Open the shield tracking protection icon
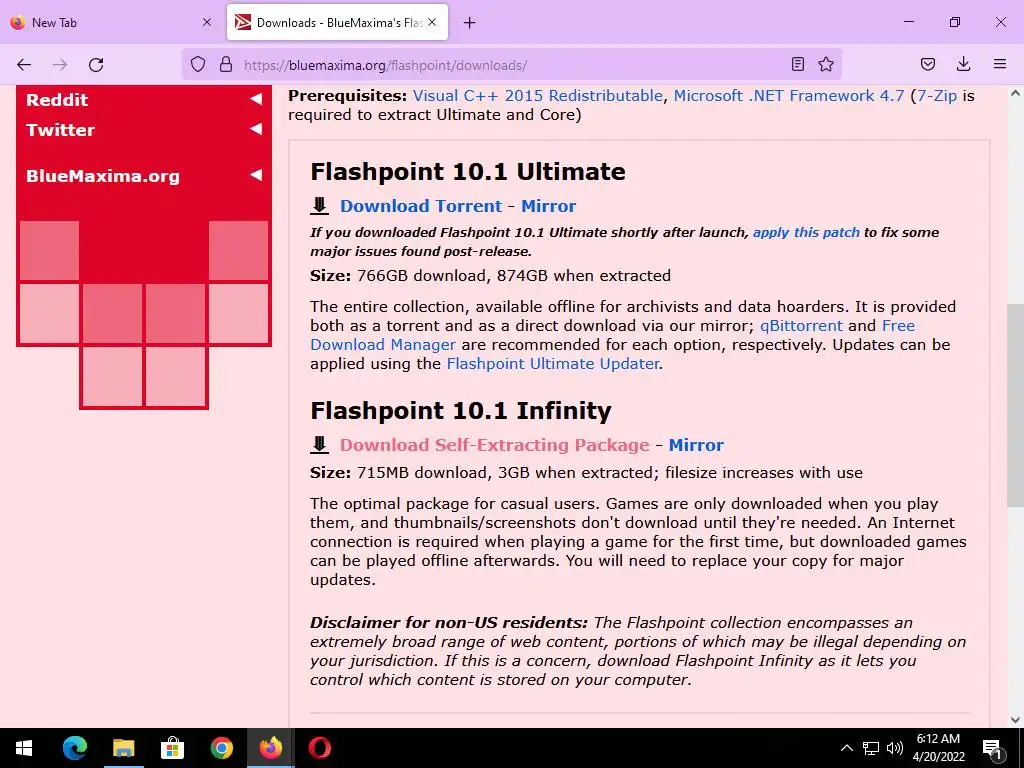1024x768 pixels. (x=198, y=64)
